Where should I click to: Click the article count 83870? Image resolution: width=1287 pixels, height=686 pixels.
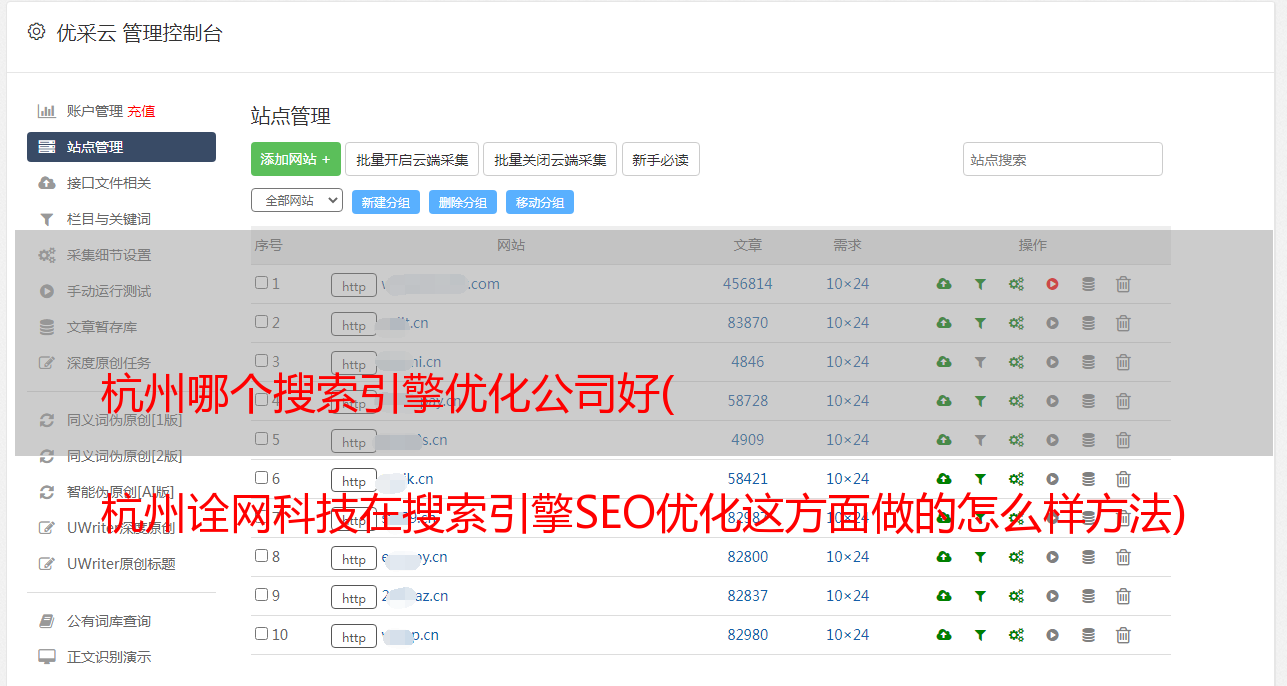(748, 323)
